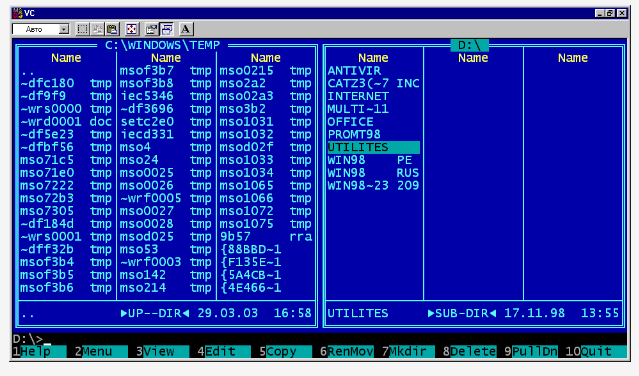Click 7 Mkdir in function key bar
The width and height of the screenshot is (639, 376).
[x=408, y=351]
